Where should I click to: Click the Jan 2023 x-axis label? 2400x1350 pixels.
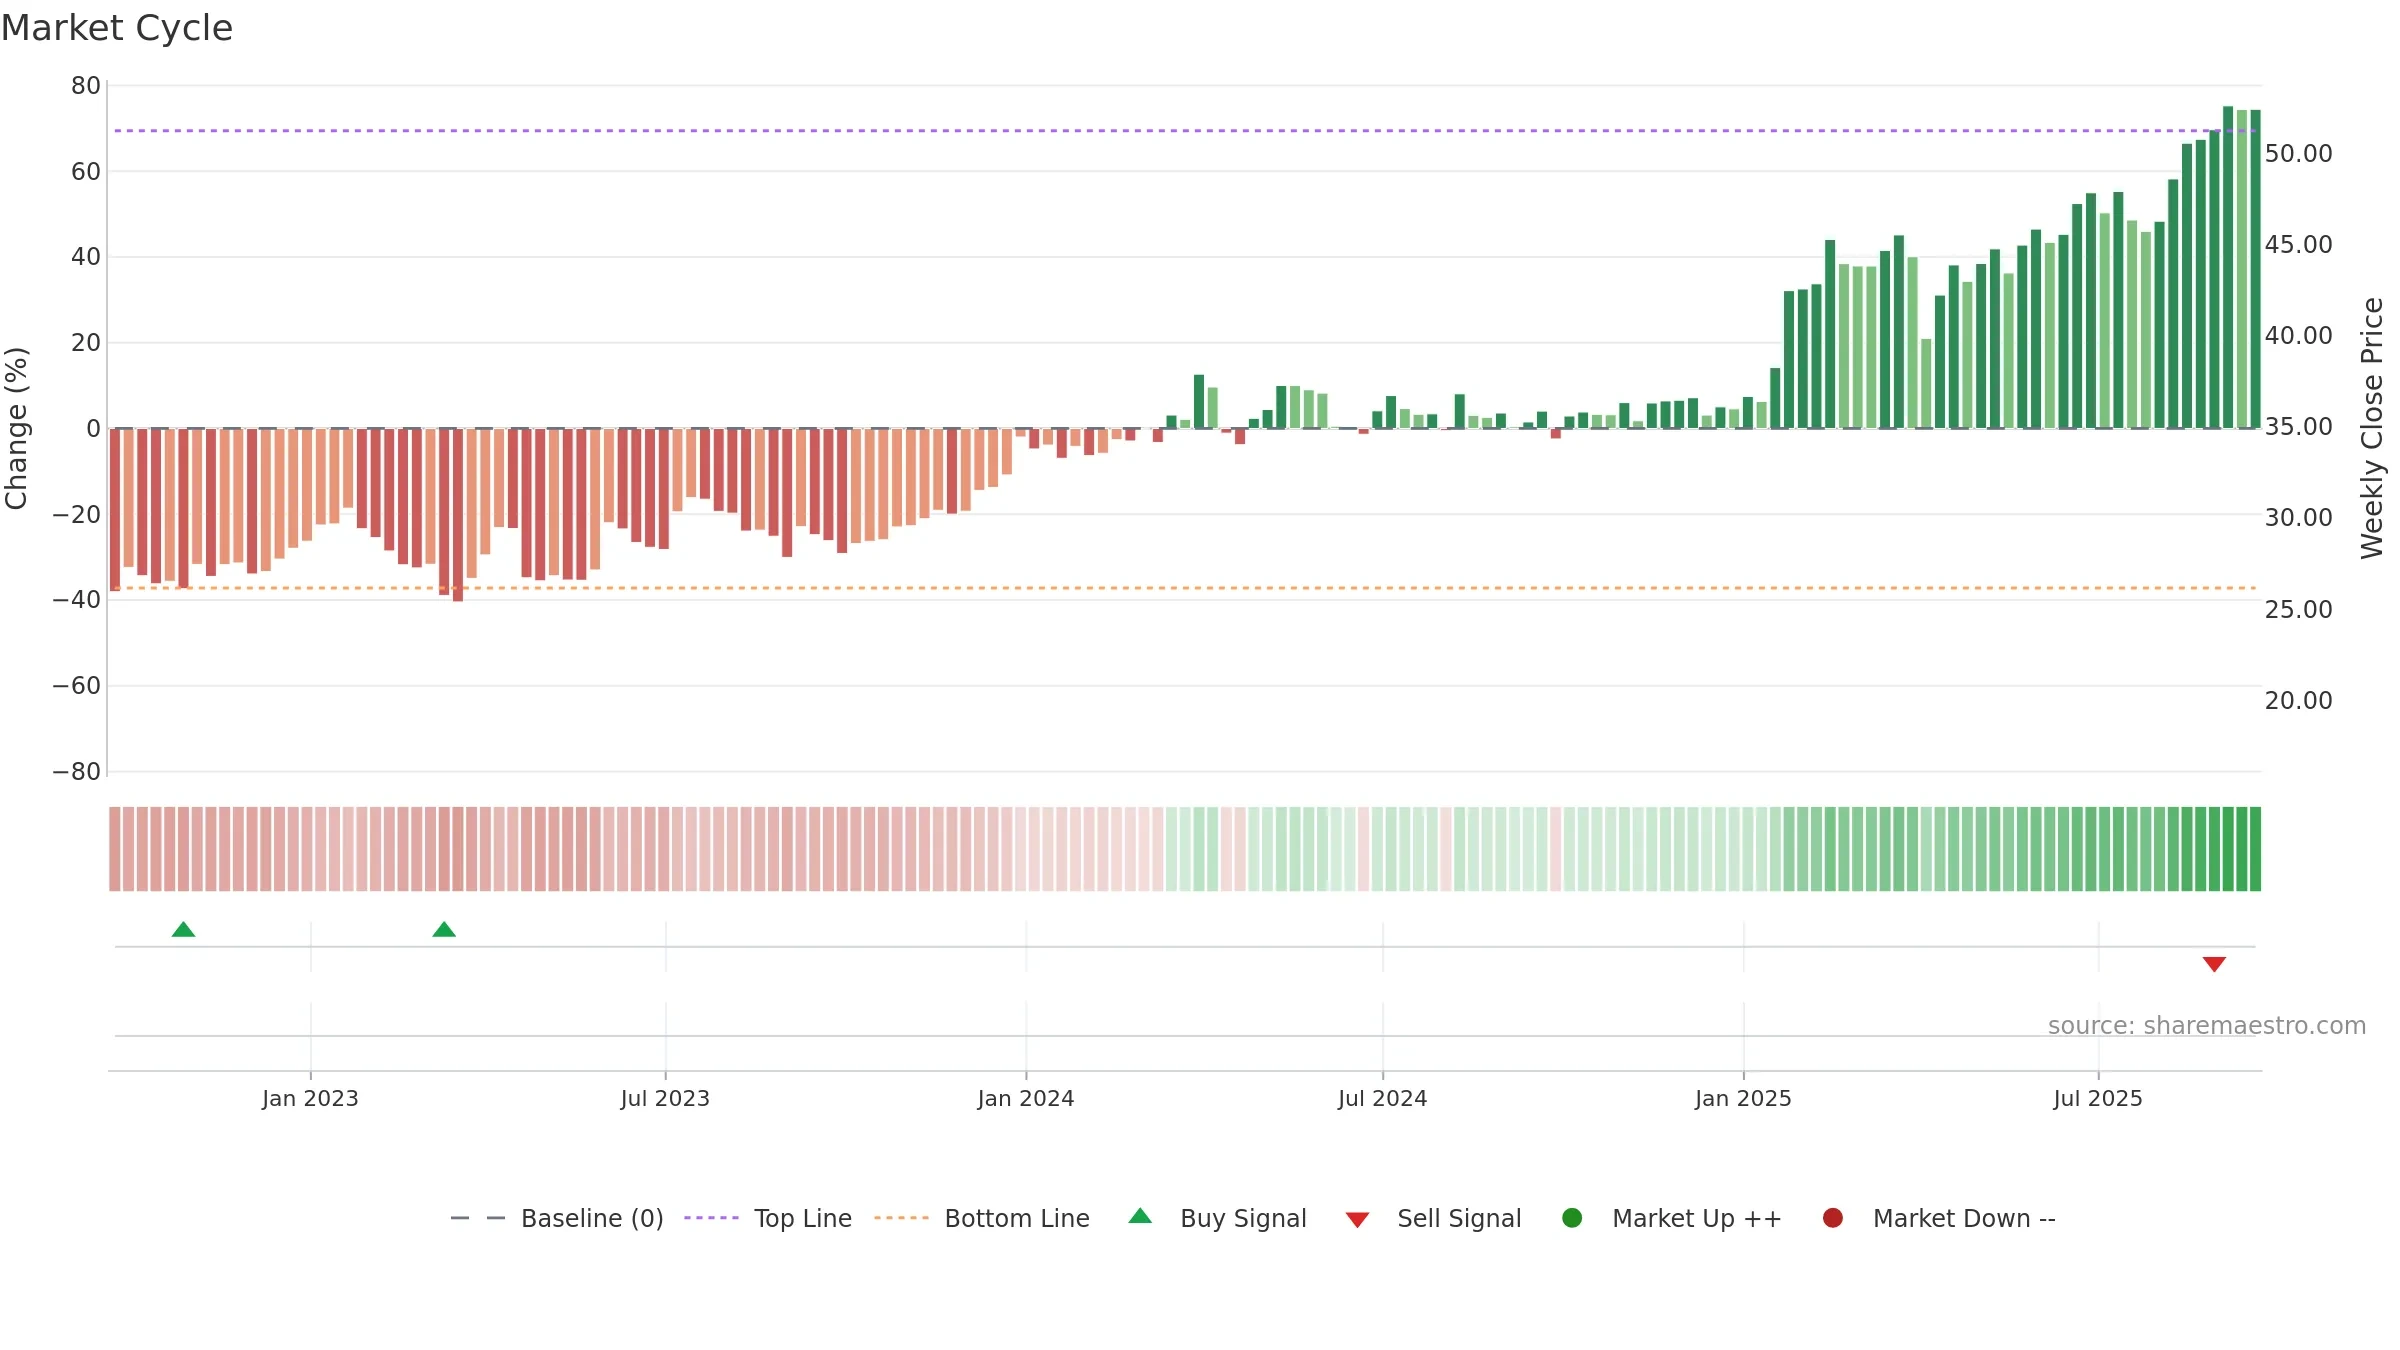310,1098
